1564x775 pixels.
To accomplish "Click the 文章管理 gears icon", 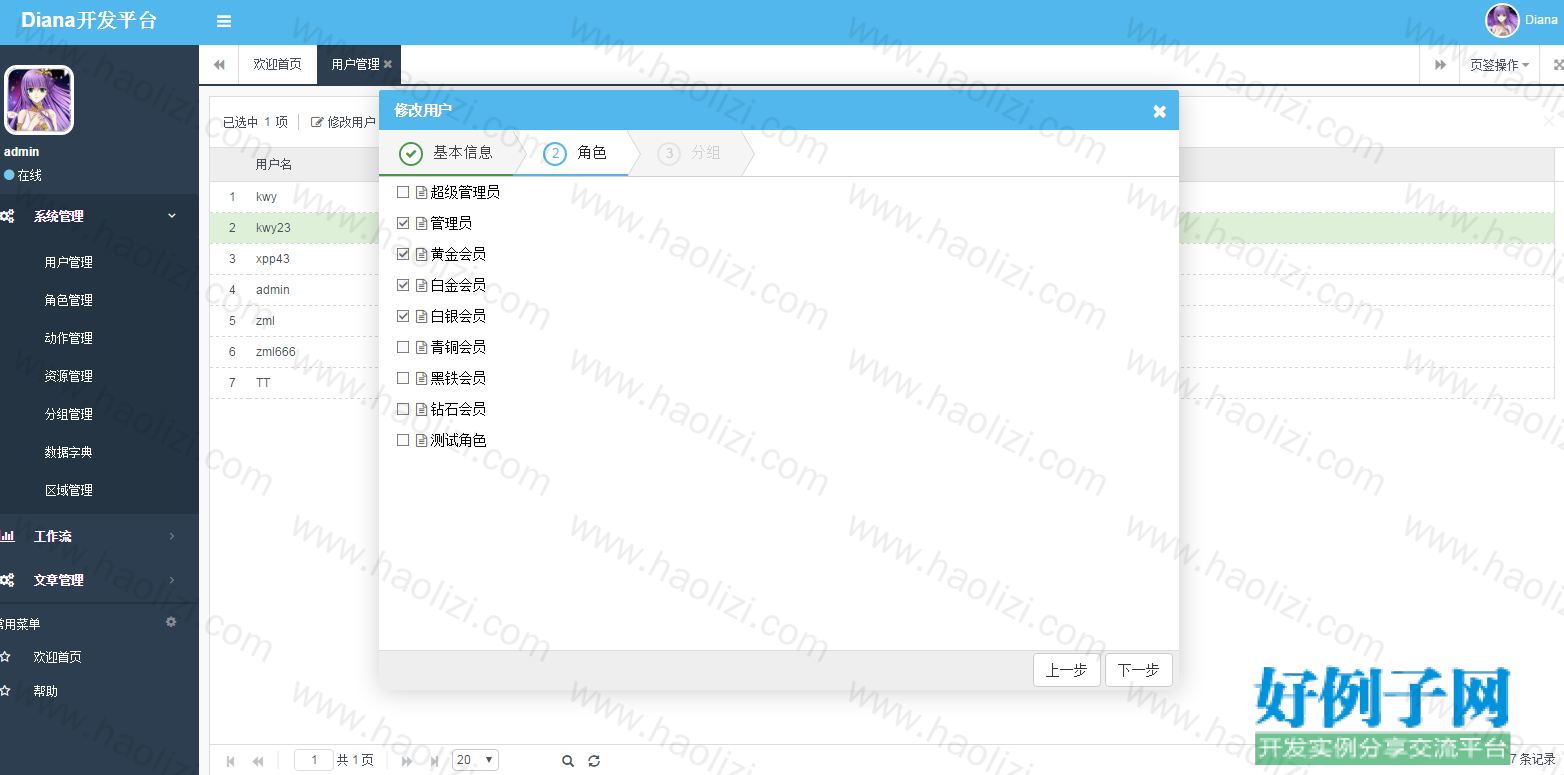I will click(x=7, y=580).
